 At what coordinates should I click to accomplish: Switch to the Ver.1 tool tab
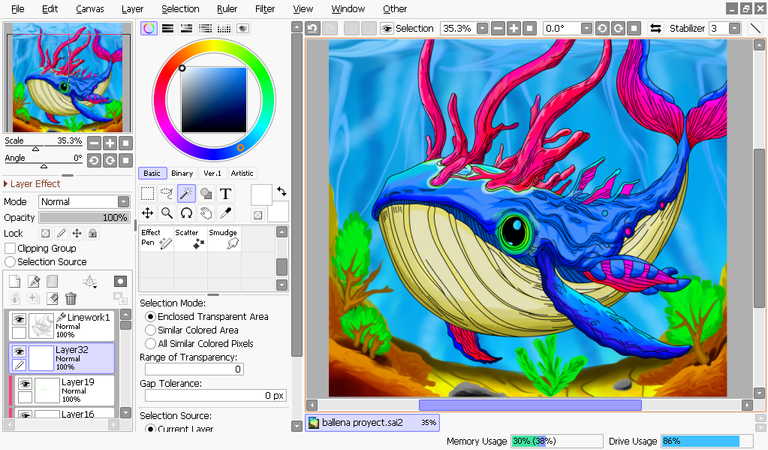(212, 173)
